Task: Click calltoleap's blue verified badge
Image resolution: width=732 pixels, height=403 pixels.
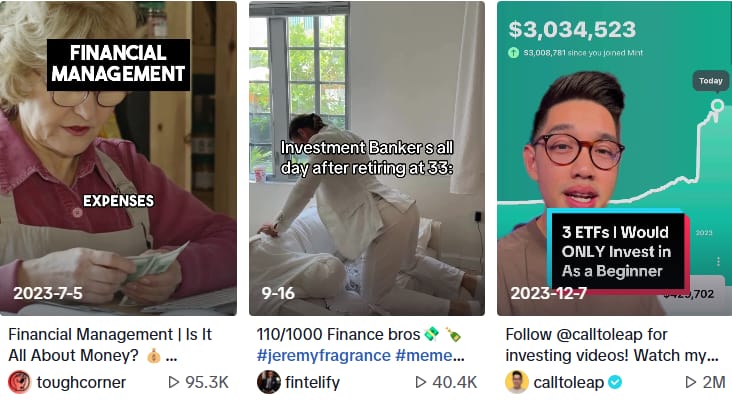Action: pyautogui.click(x=615, y=382)
